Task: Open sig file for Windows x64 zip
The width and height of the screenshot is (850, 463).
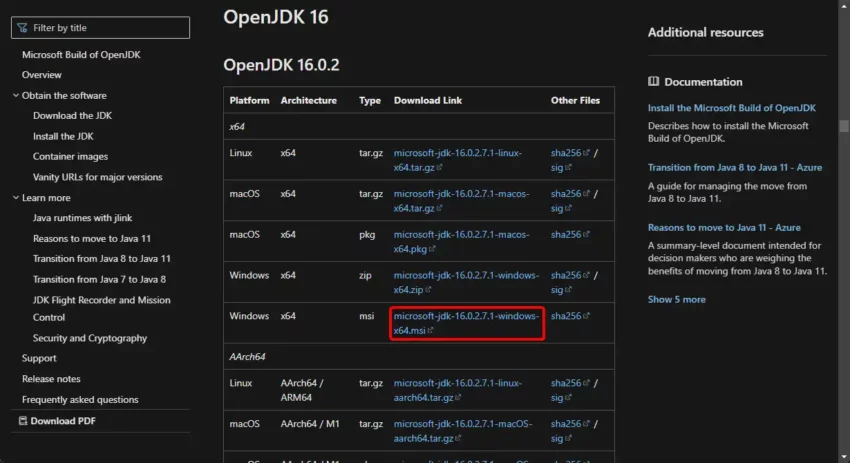Action: coord(561,290)
